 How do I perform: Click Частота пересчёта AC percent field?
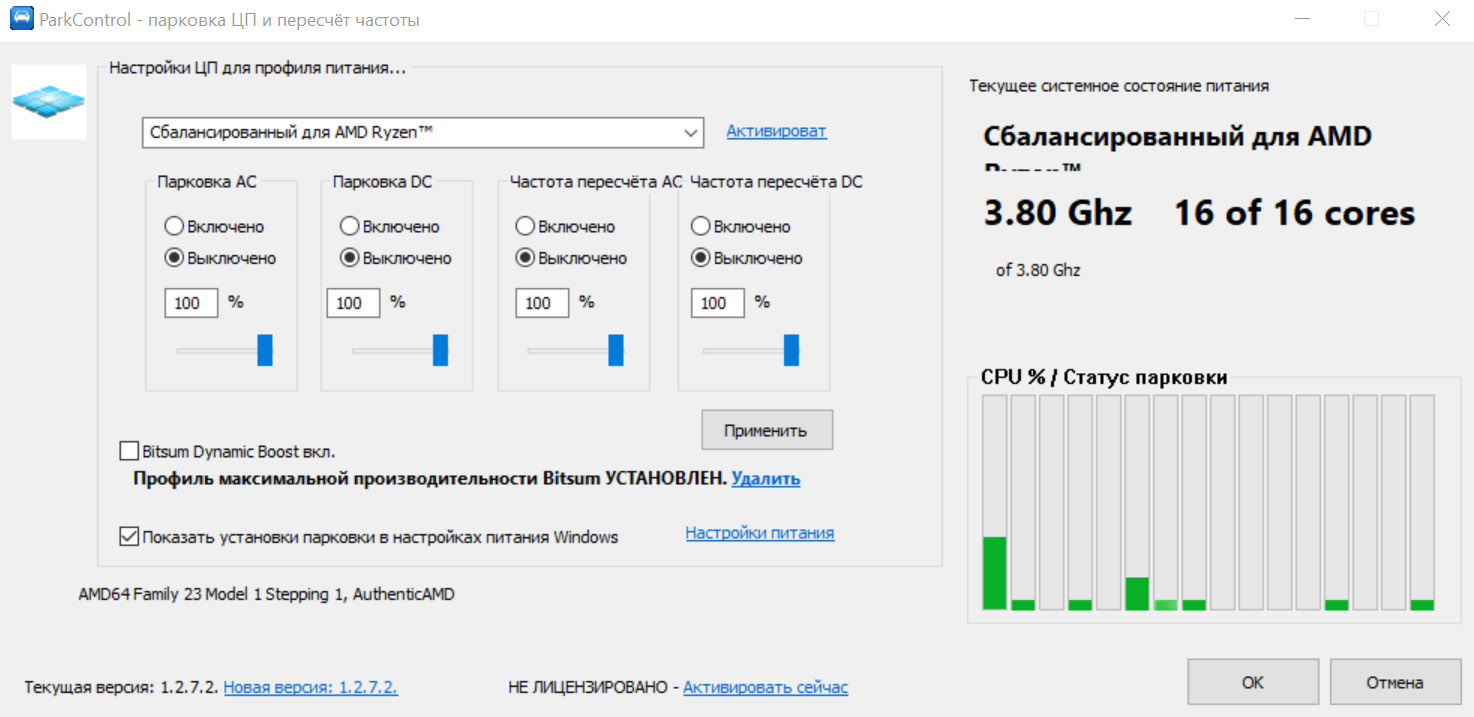(542, 303)
